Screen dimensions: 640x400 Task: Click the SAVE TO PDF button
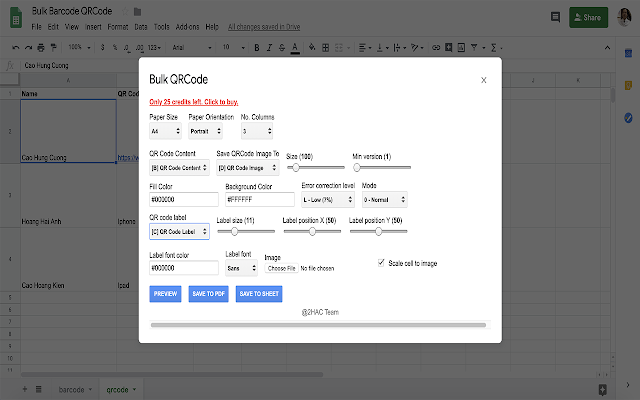[x=209, y=294]
